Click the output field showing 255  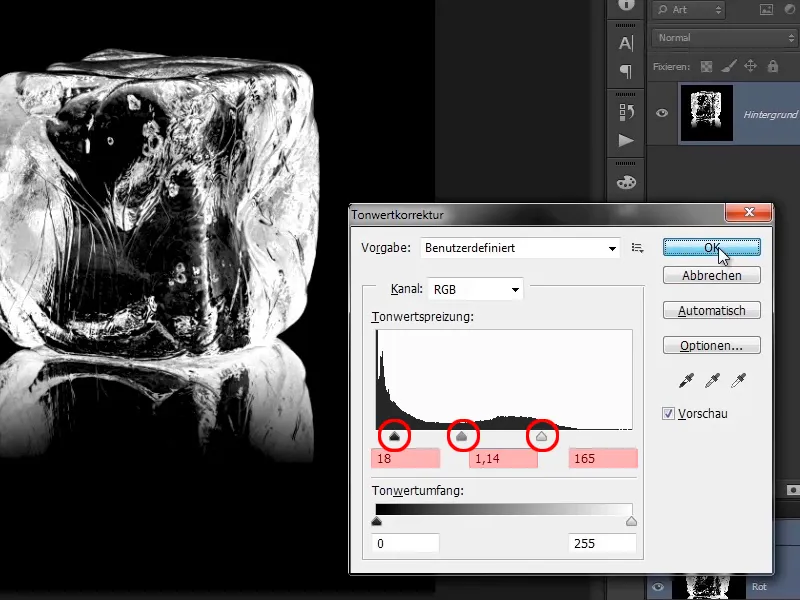603,543
